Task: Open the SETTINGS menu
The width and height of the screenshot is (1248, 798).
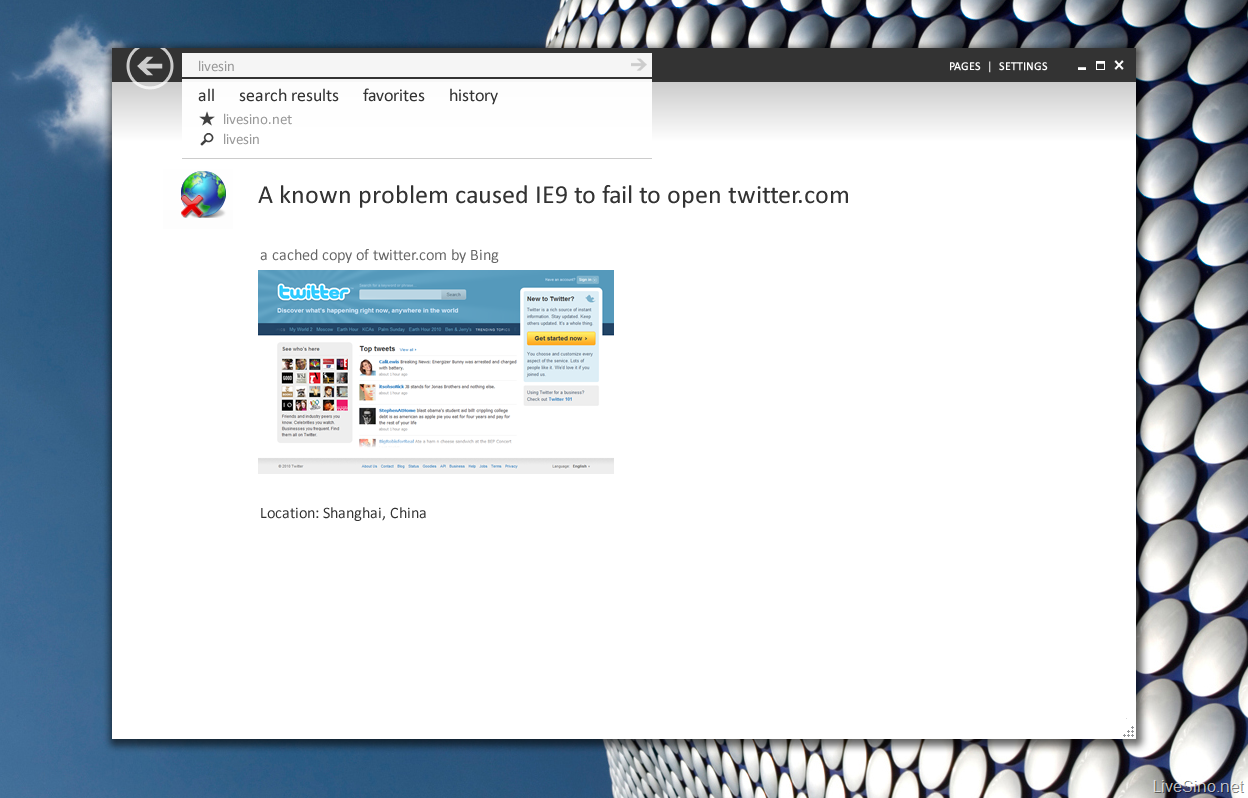Action: [x=1023, y=67]
